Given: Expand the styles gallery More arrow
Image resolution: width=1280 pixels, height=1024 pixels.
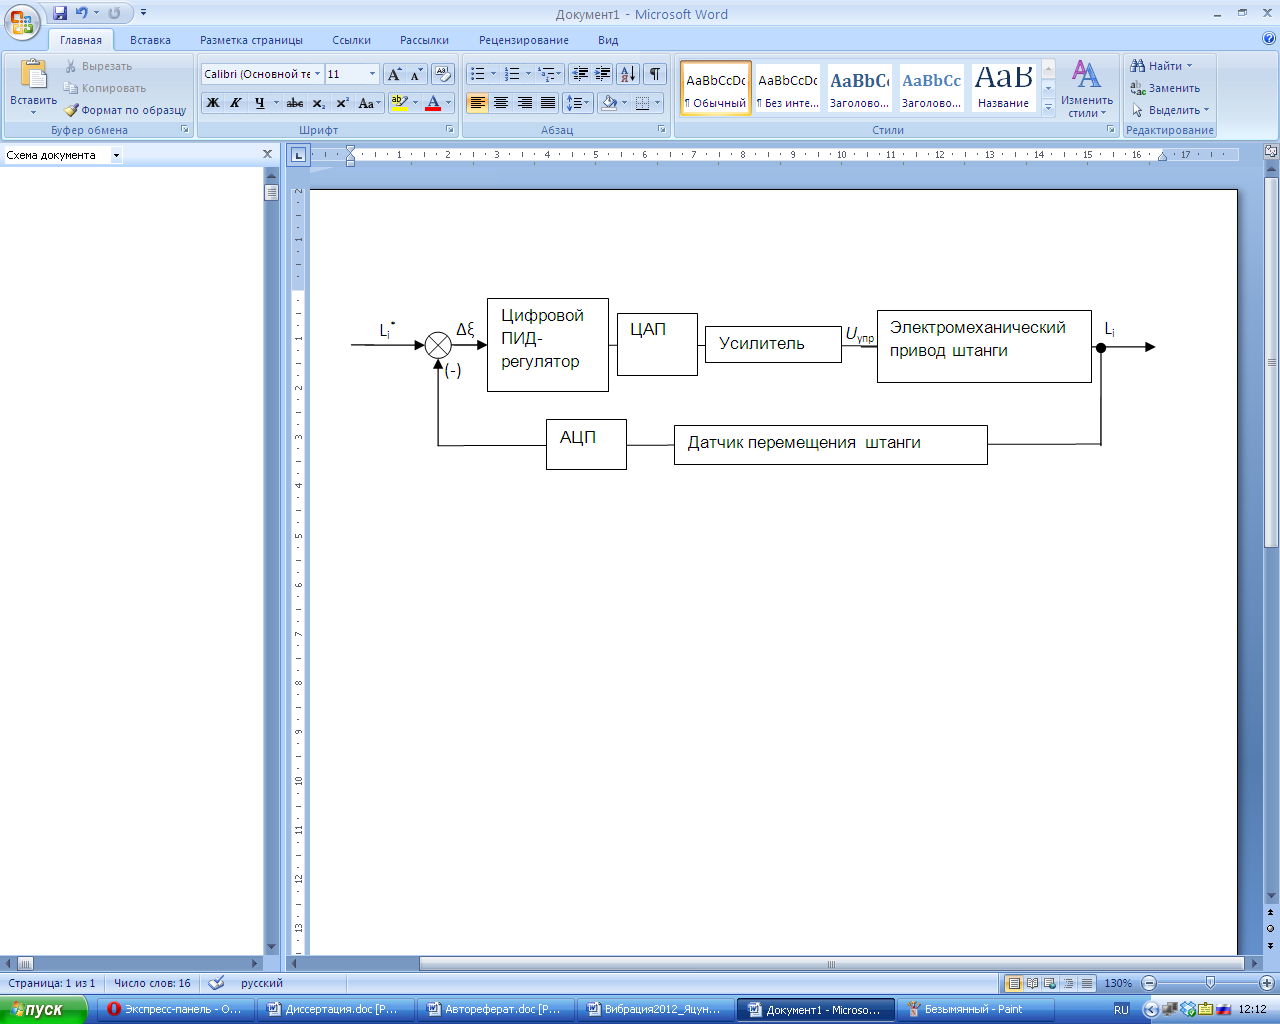Looking at the screenshot, I should tap(1048, 108).
